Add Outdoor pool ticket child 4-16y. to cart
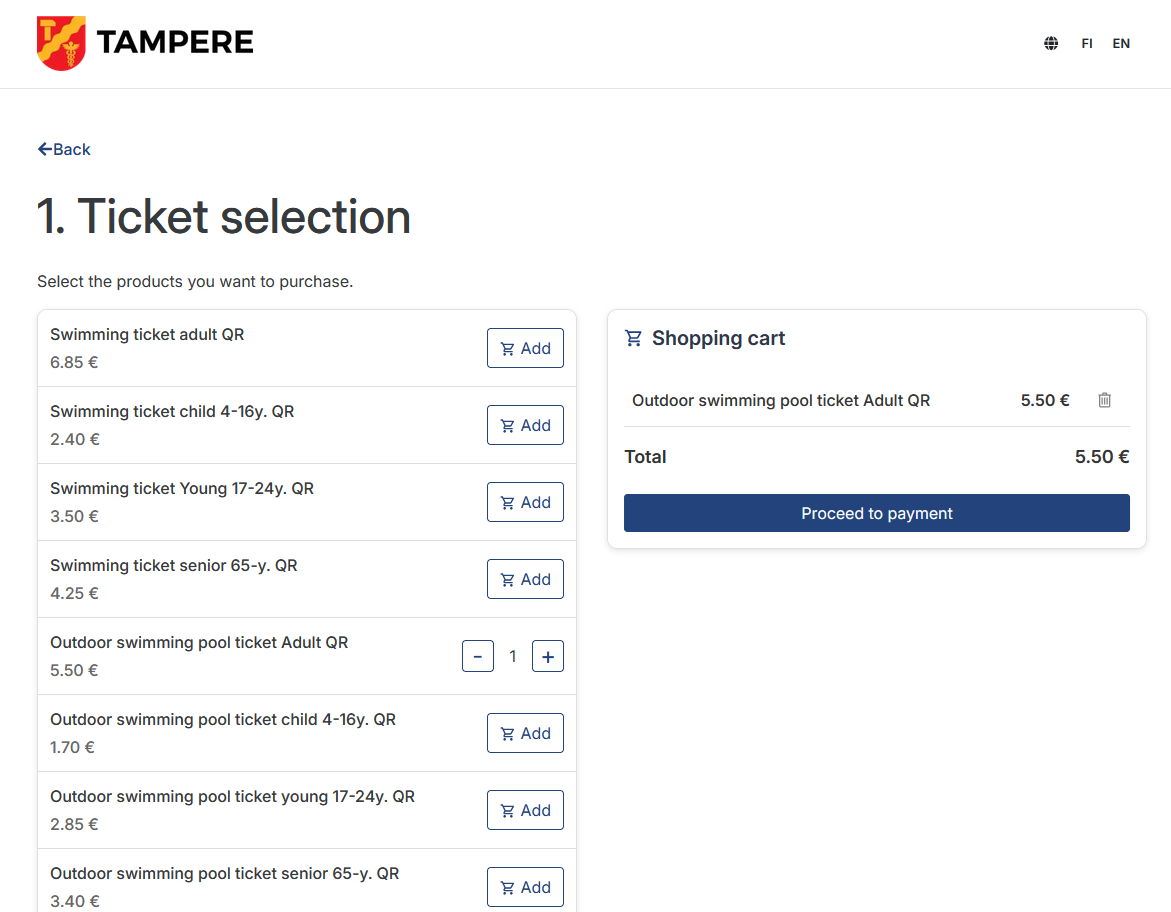 [x=525, y=733]
